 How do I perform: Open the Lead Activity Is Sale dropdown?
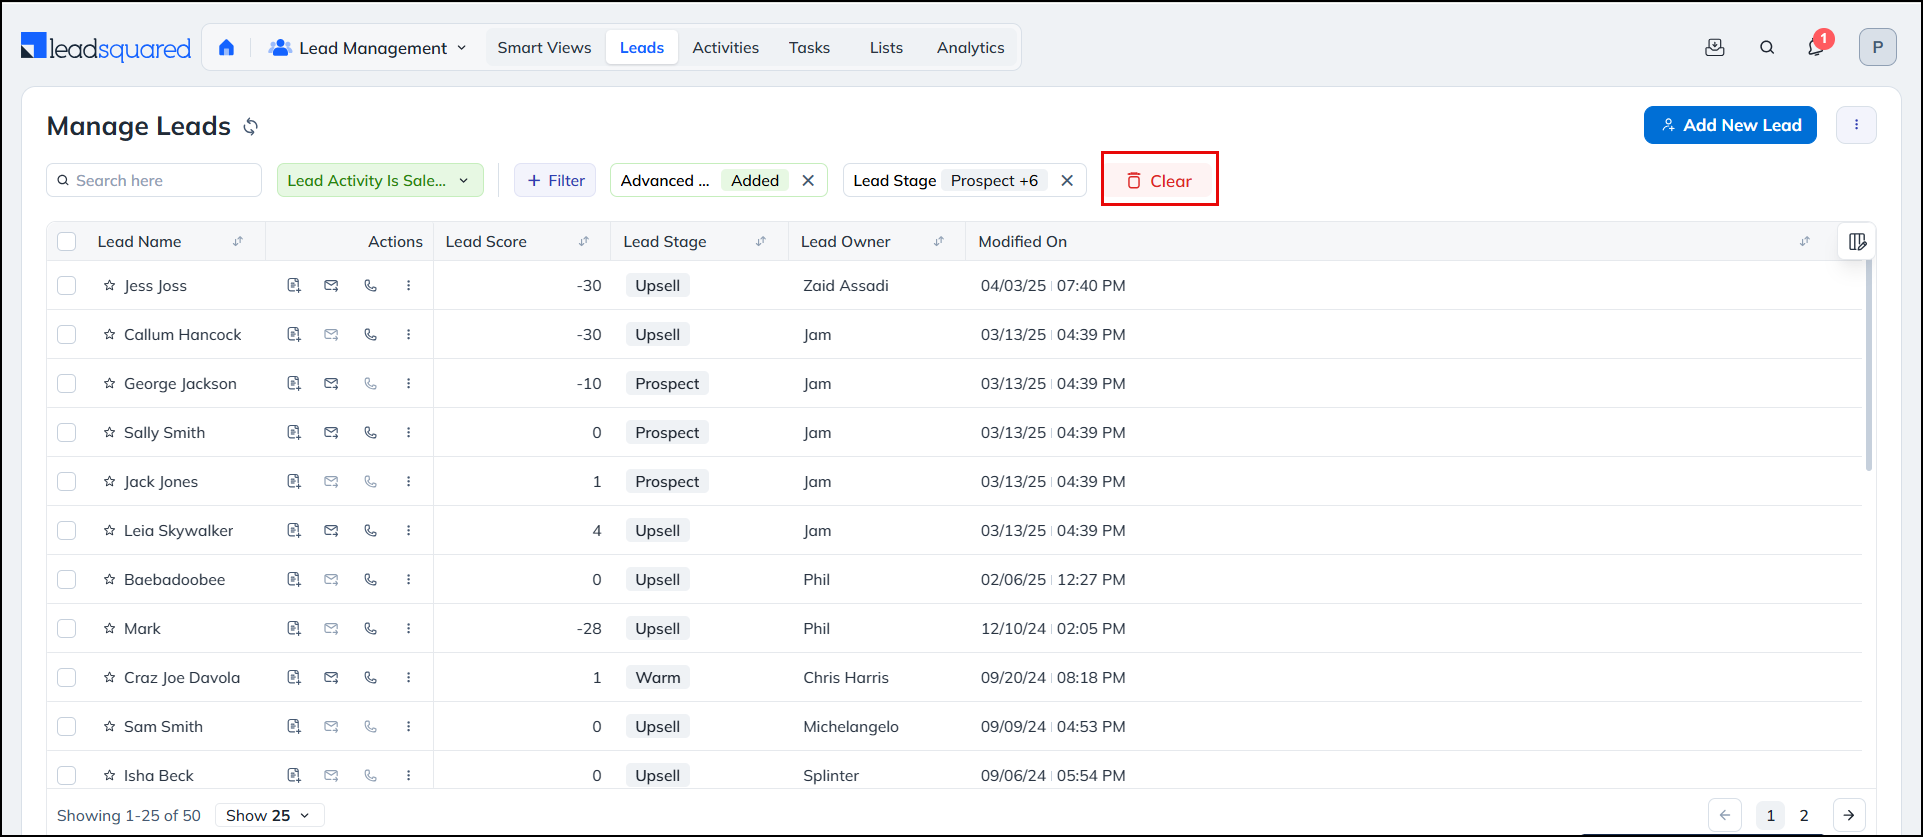click(380, 181)
